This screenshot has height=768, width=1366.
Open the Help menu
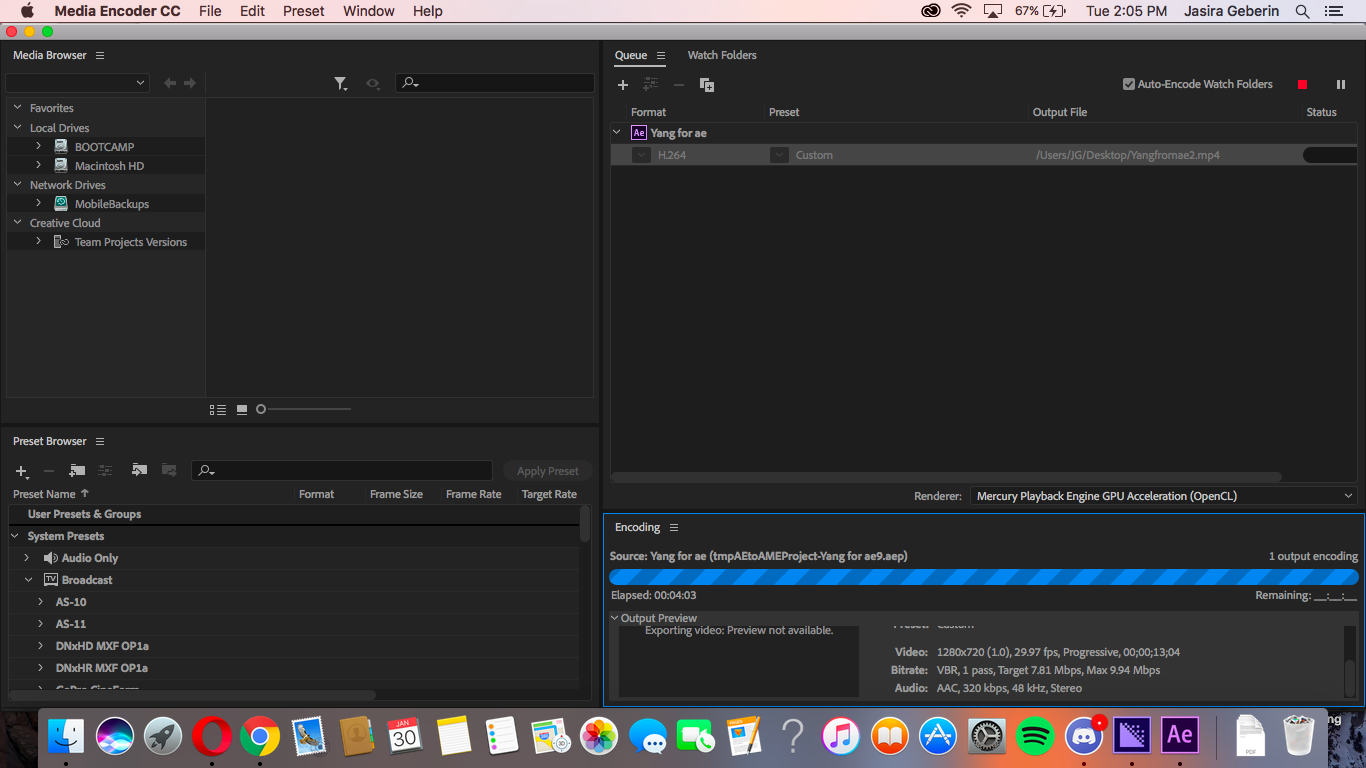pos(427,11)
